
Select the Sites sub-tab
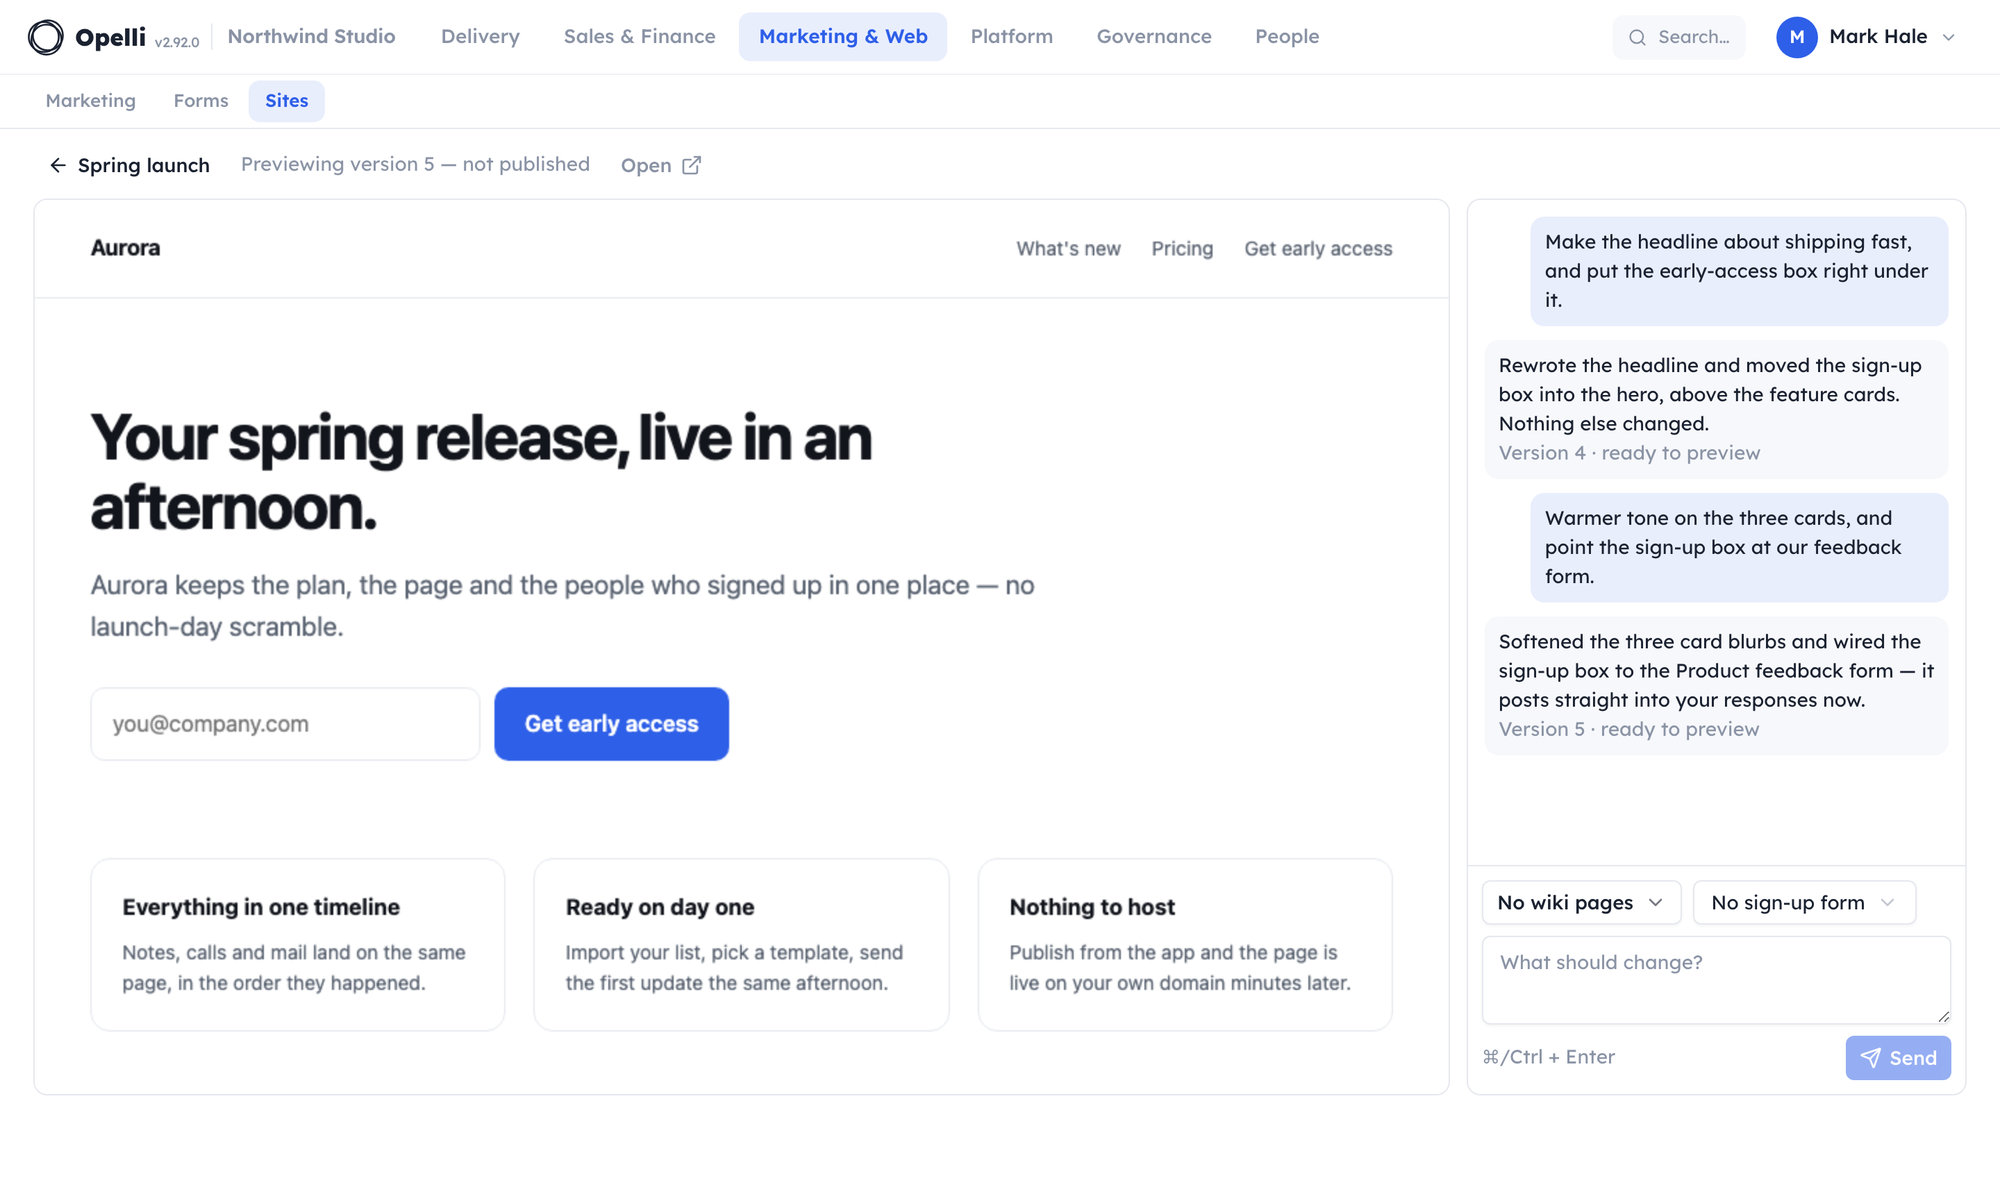point(286,101)
